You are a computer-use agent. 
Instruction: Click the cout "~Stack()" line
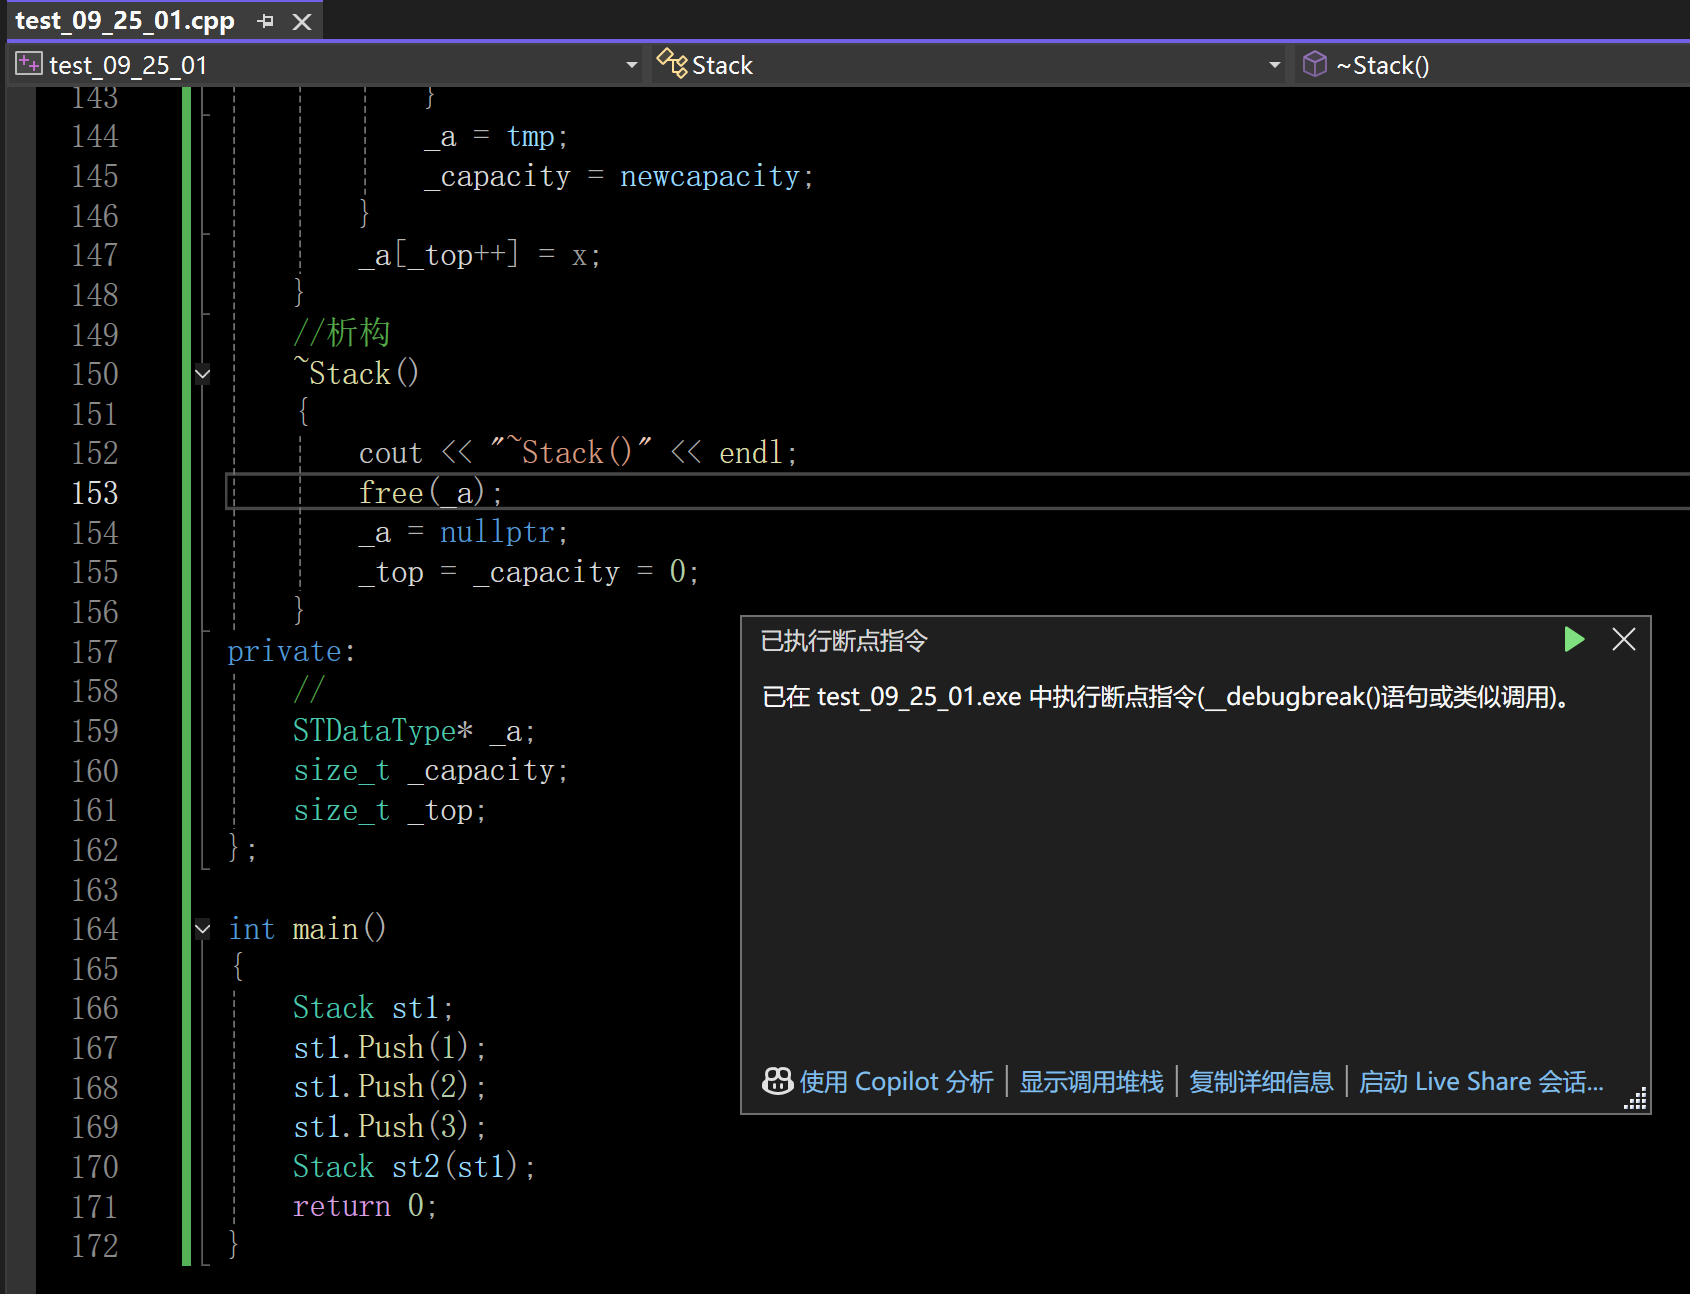pyautogui.click(x=578, y=453)
